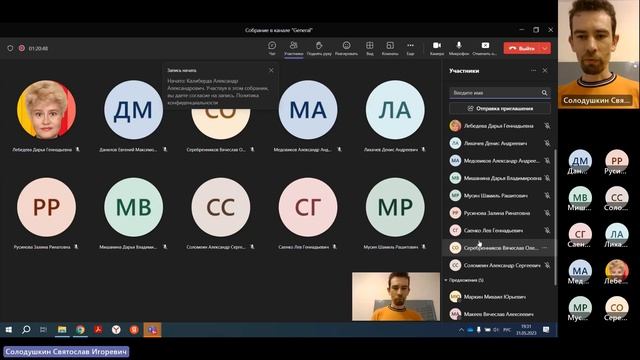Click the ЛА avatar tile in grid
The image size is (640, 360).
point(395,109)
